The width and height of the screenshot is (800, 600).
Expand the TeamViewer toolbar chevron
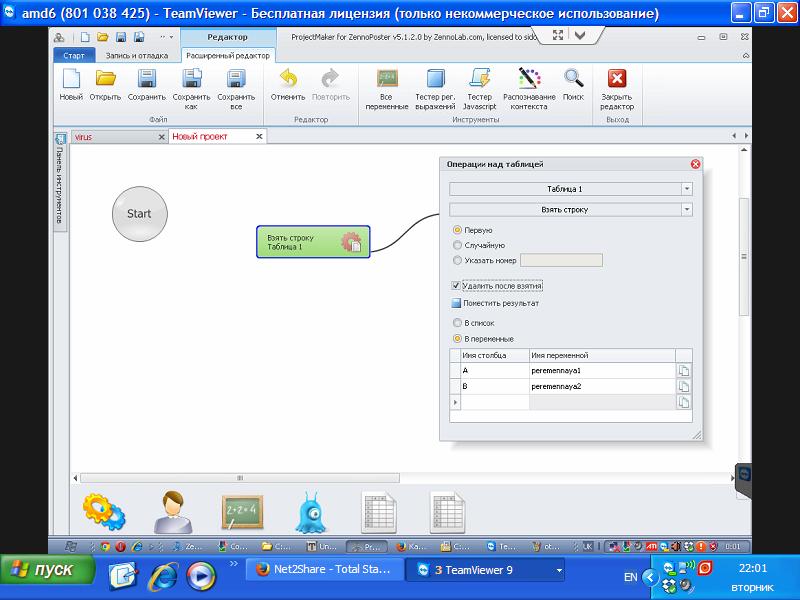(x=580, y=35)
